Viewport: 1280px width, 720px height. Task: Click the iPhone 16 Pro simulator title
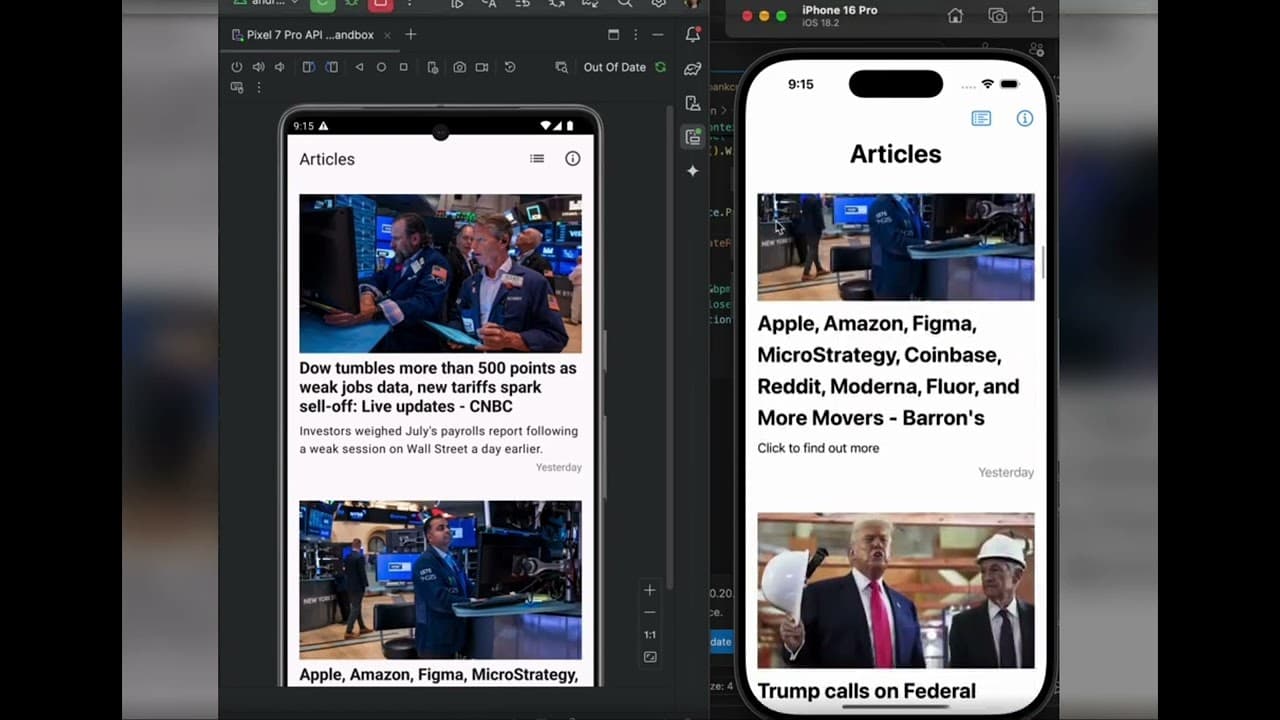839,10
